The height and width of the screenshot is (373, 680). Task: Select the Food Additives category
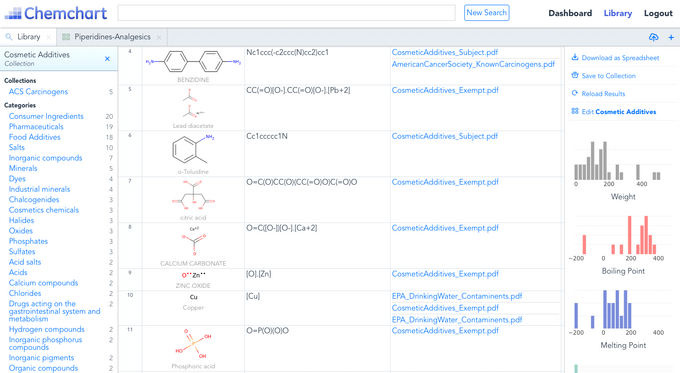tap(35, 137)
